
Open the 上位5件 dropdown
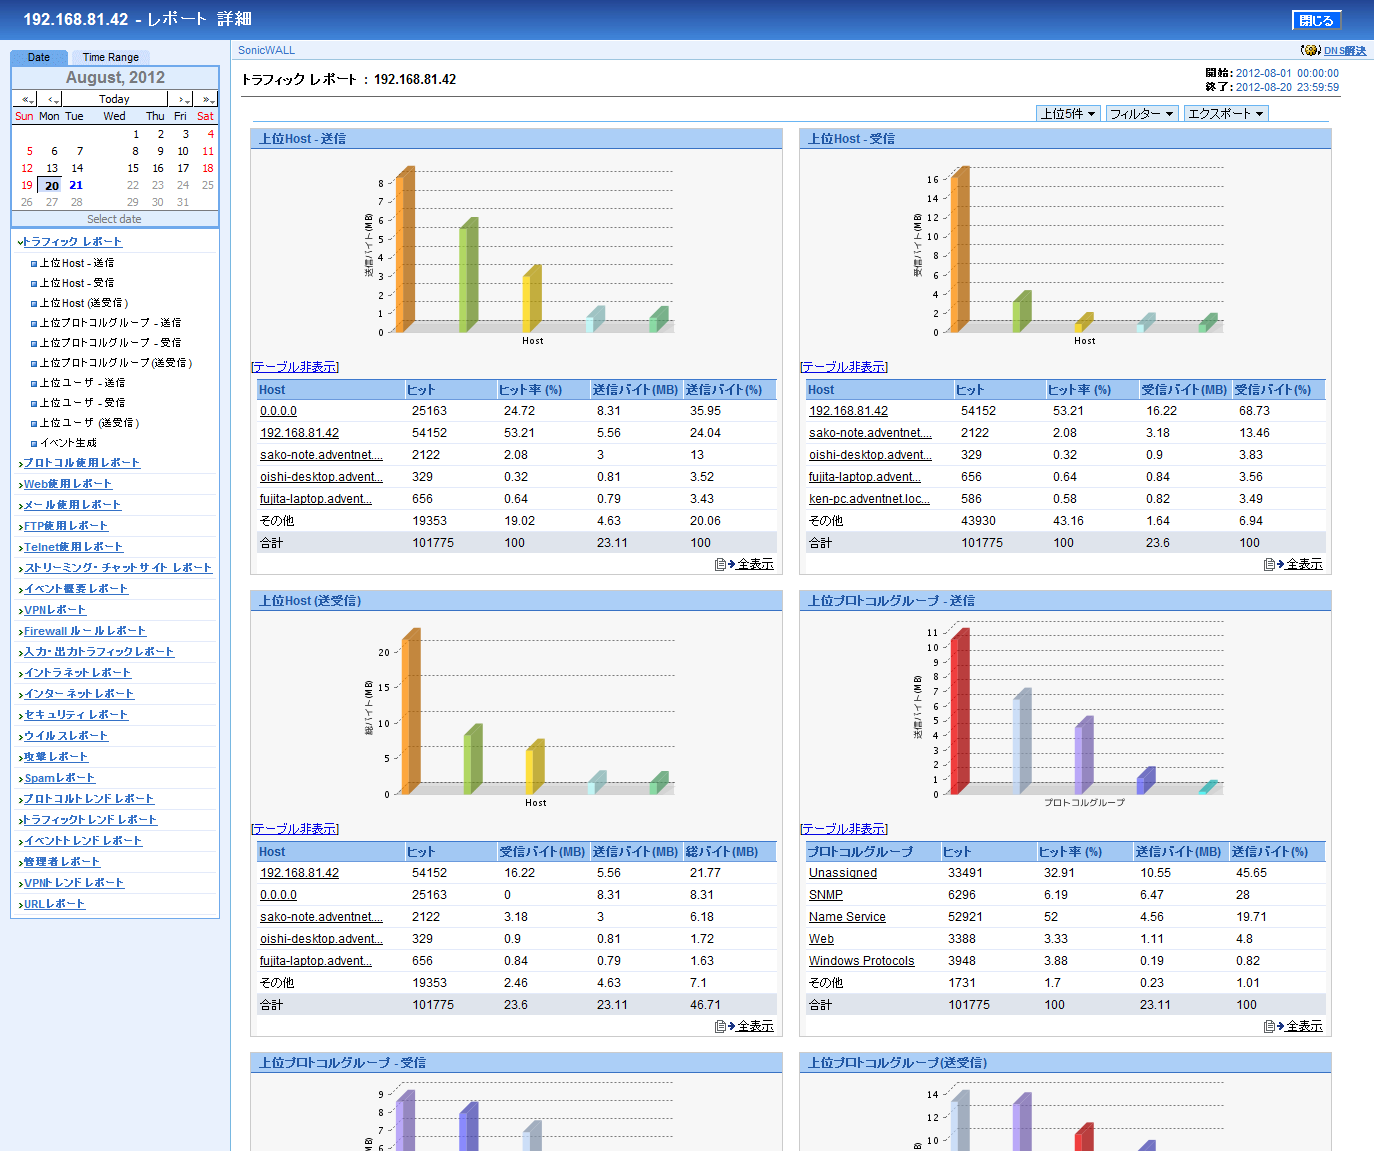point(1068,114)
